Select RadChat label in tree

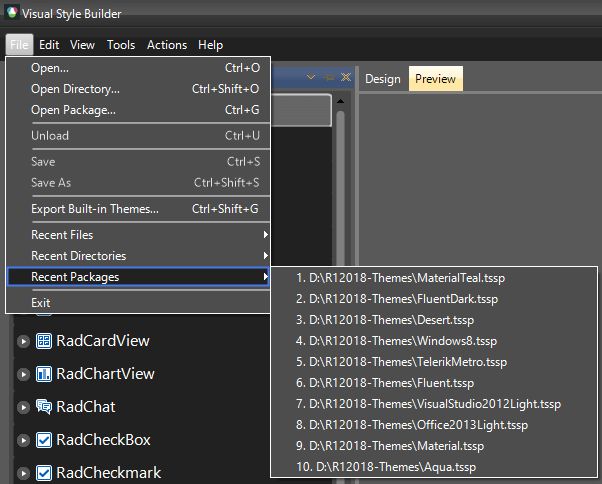tap(86, 407)
